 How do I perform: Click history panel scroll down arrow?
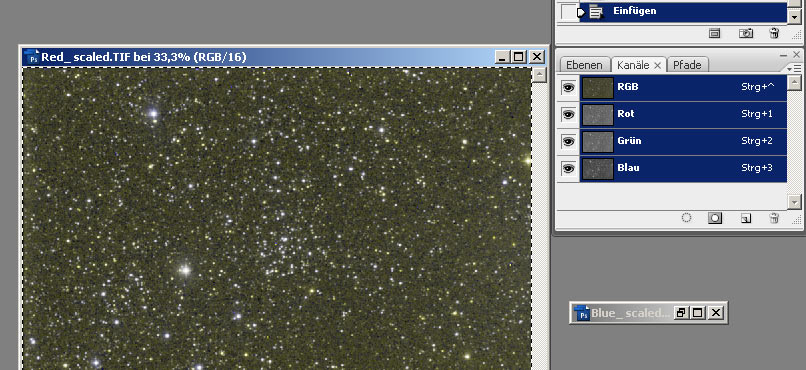tap(795, 17)
